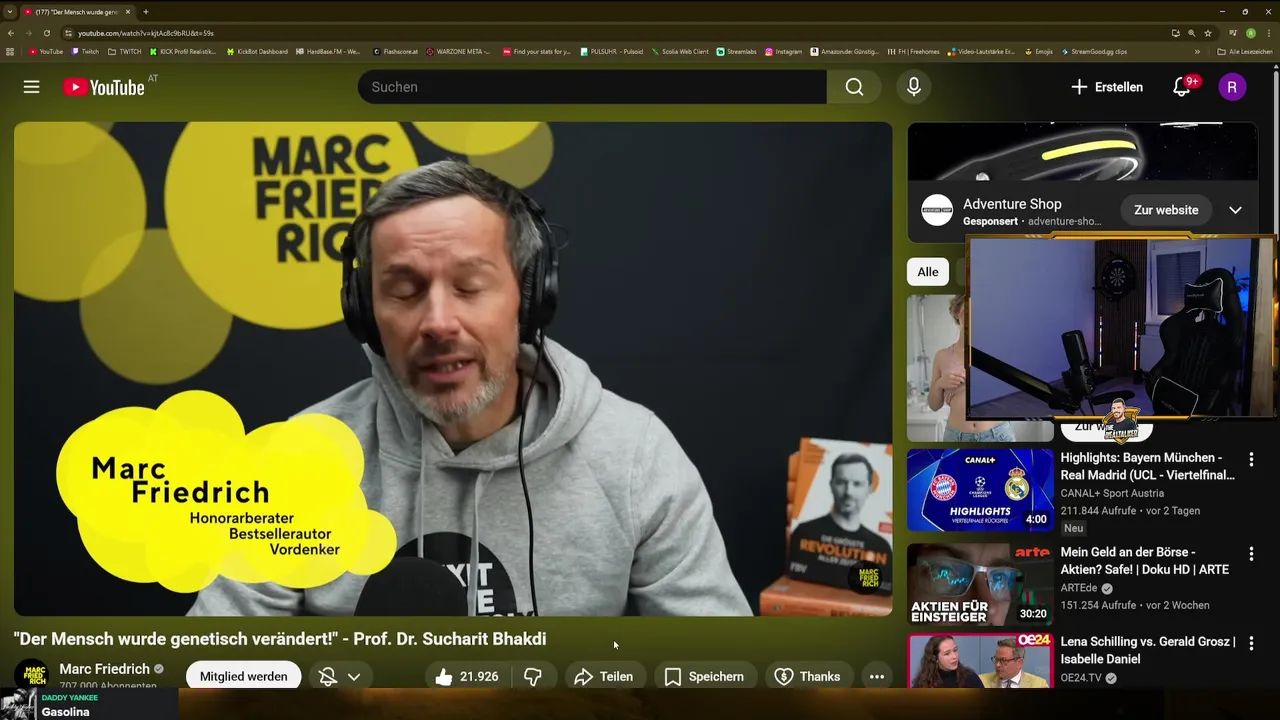Open the Twitch bookmark
1280x720 pixels.
[x=85, y=51]
